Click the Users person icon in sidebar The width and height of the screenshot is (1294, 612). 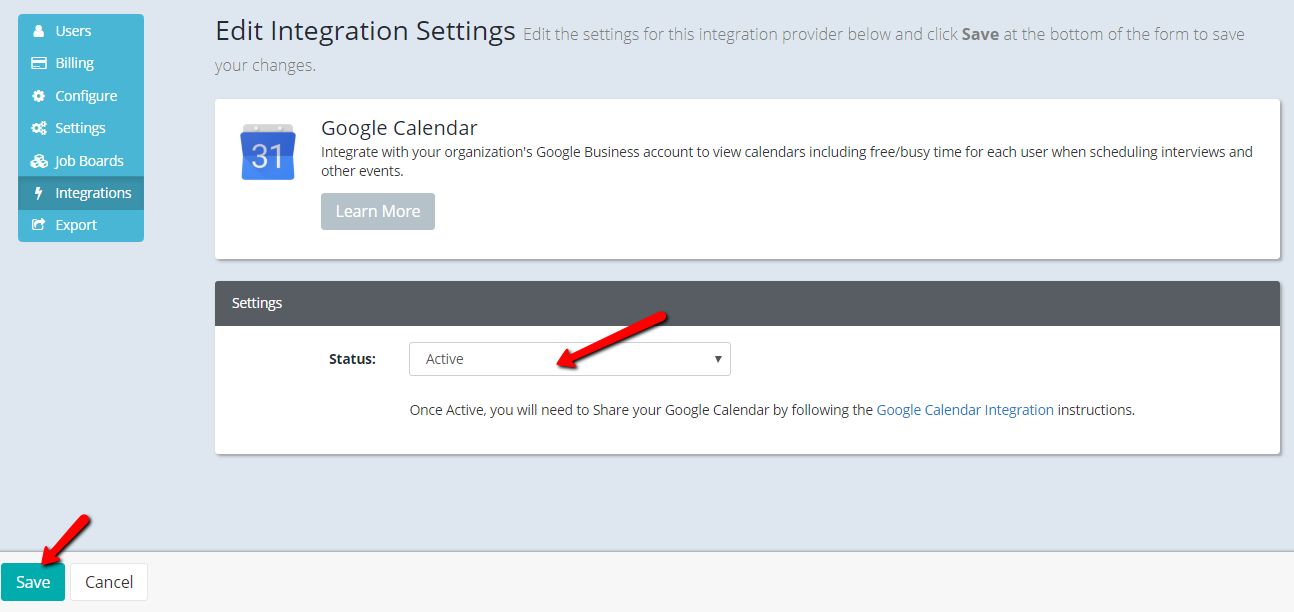[x=39, y=31]
